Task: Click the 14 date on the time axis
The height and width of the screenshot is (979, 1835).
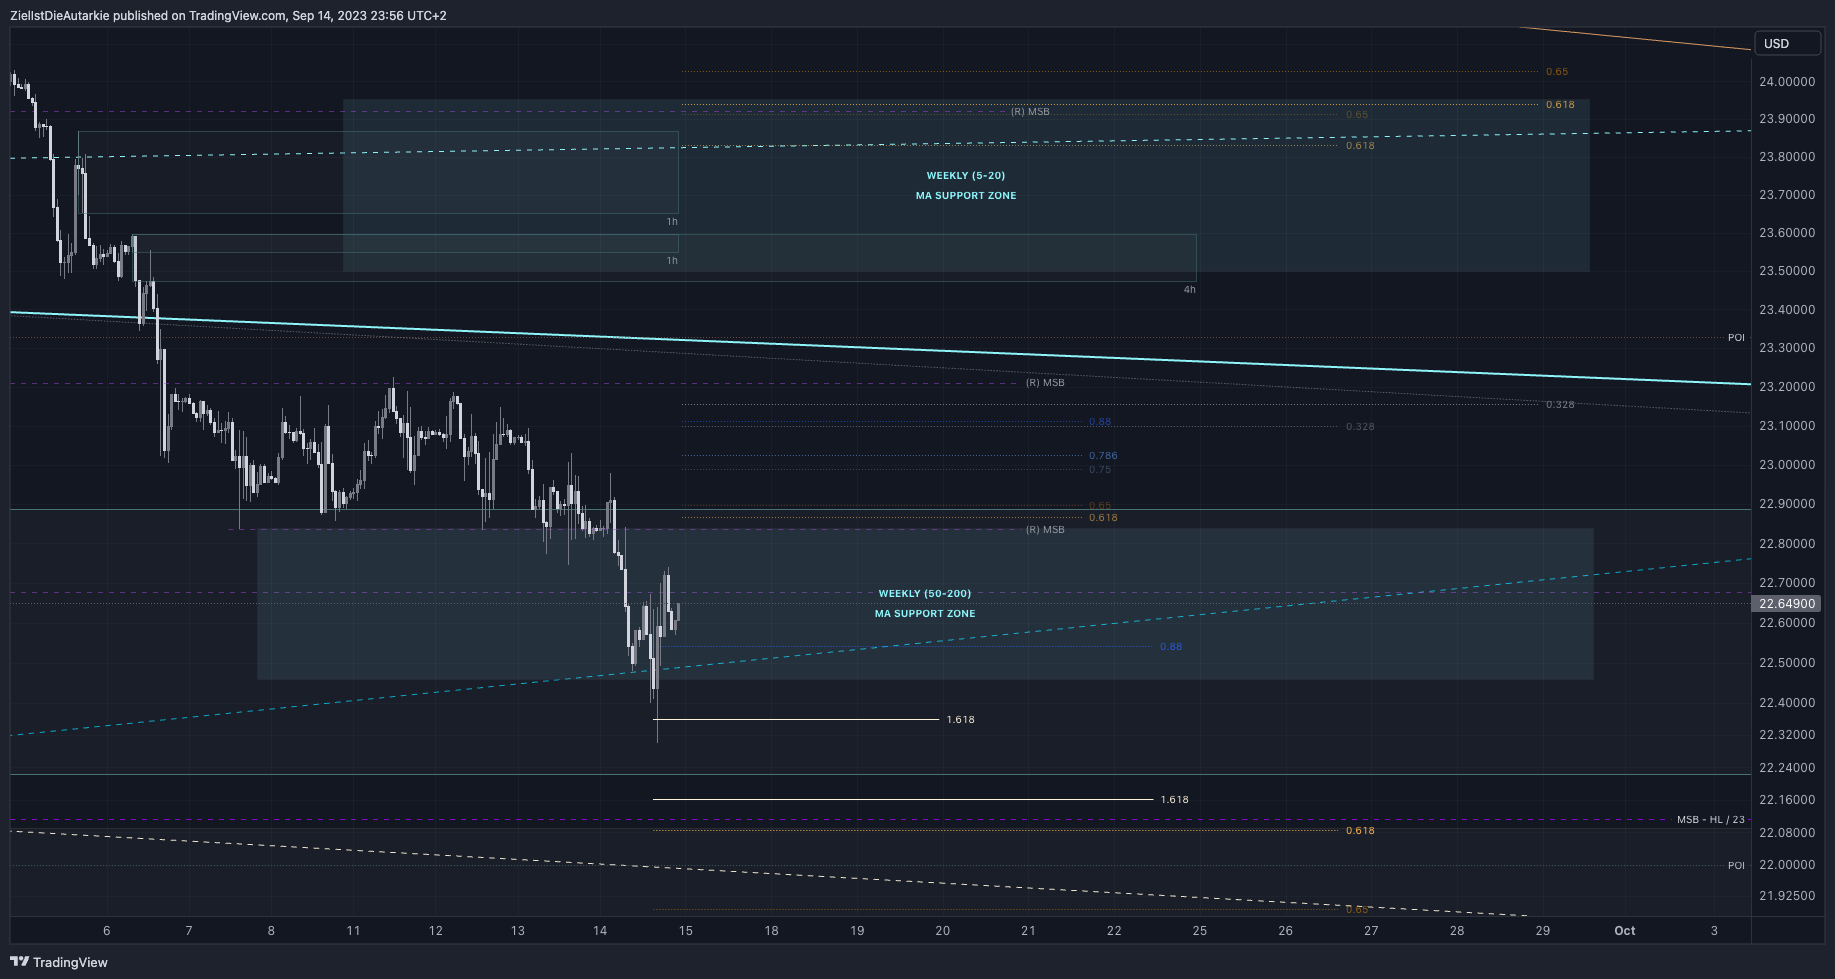Action: click(600, 931)
